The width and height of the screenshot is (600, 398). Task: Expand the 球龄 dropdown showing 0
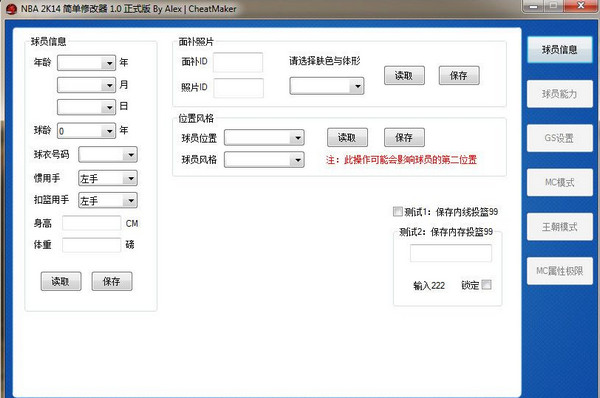click(86, 131)
